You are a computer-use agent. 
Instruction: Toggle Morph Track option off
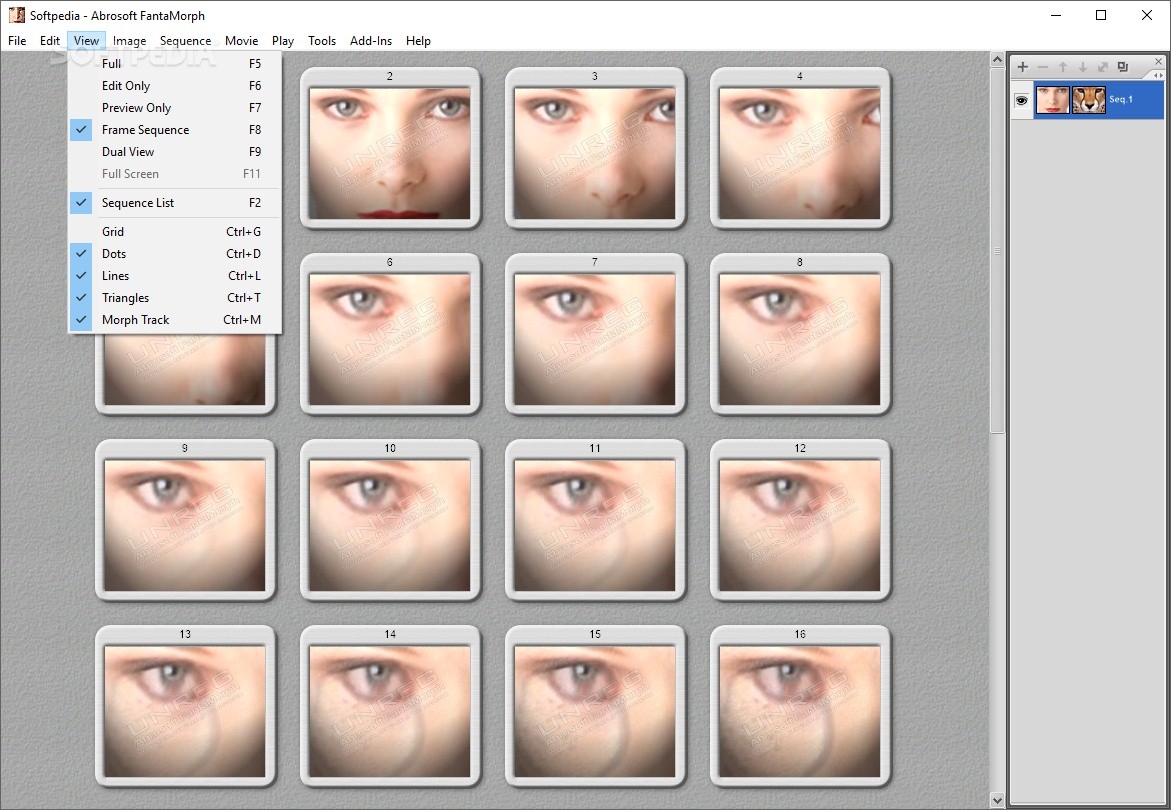click(175, 320)
